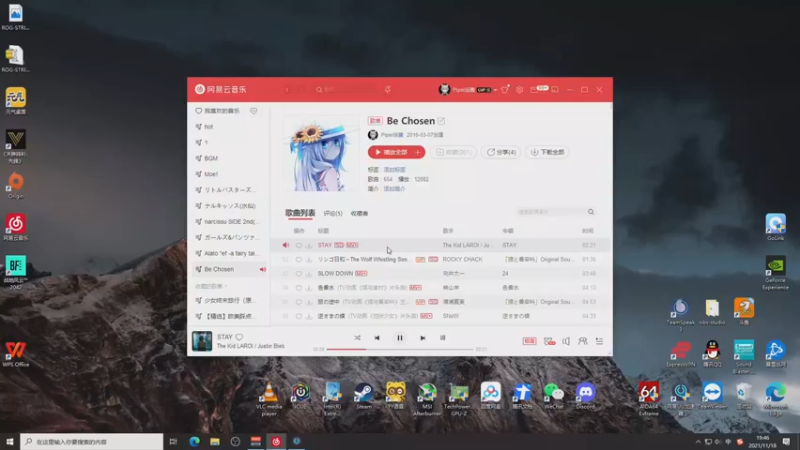Open the now playing album cover thumbnail
The height and width of the screenshot is (450, 800).
click(202, 341)
